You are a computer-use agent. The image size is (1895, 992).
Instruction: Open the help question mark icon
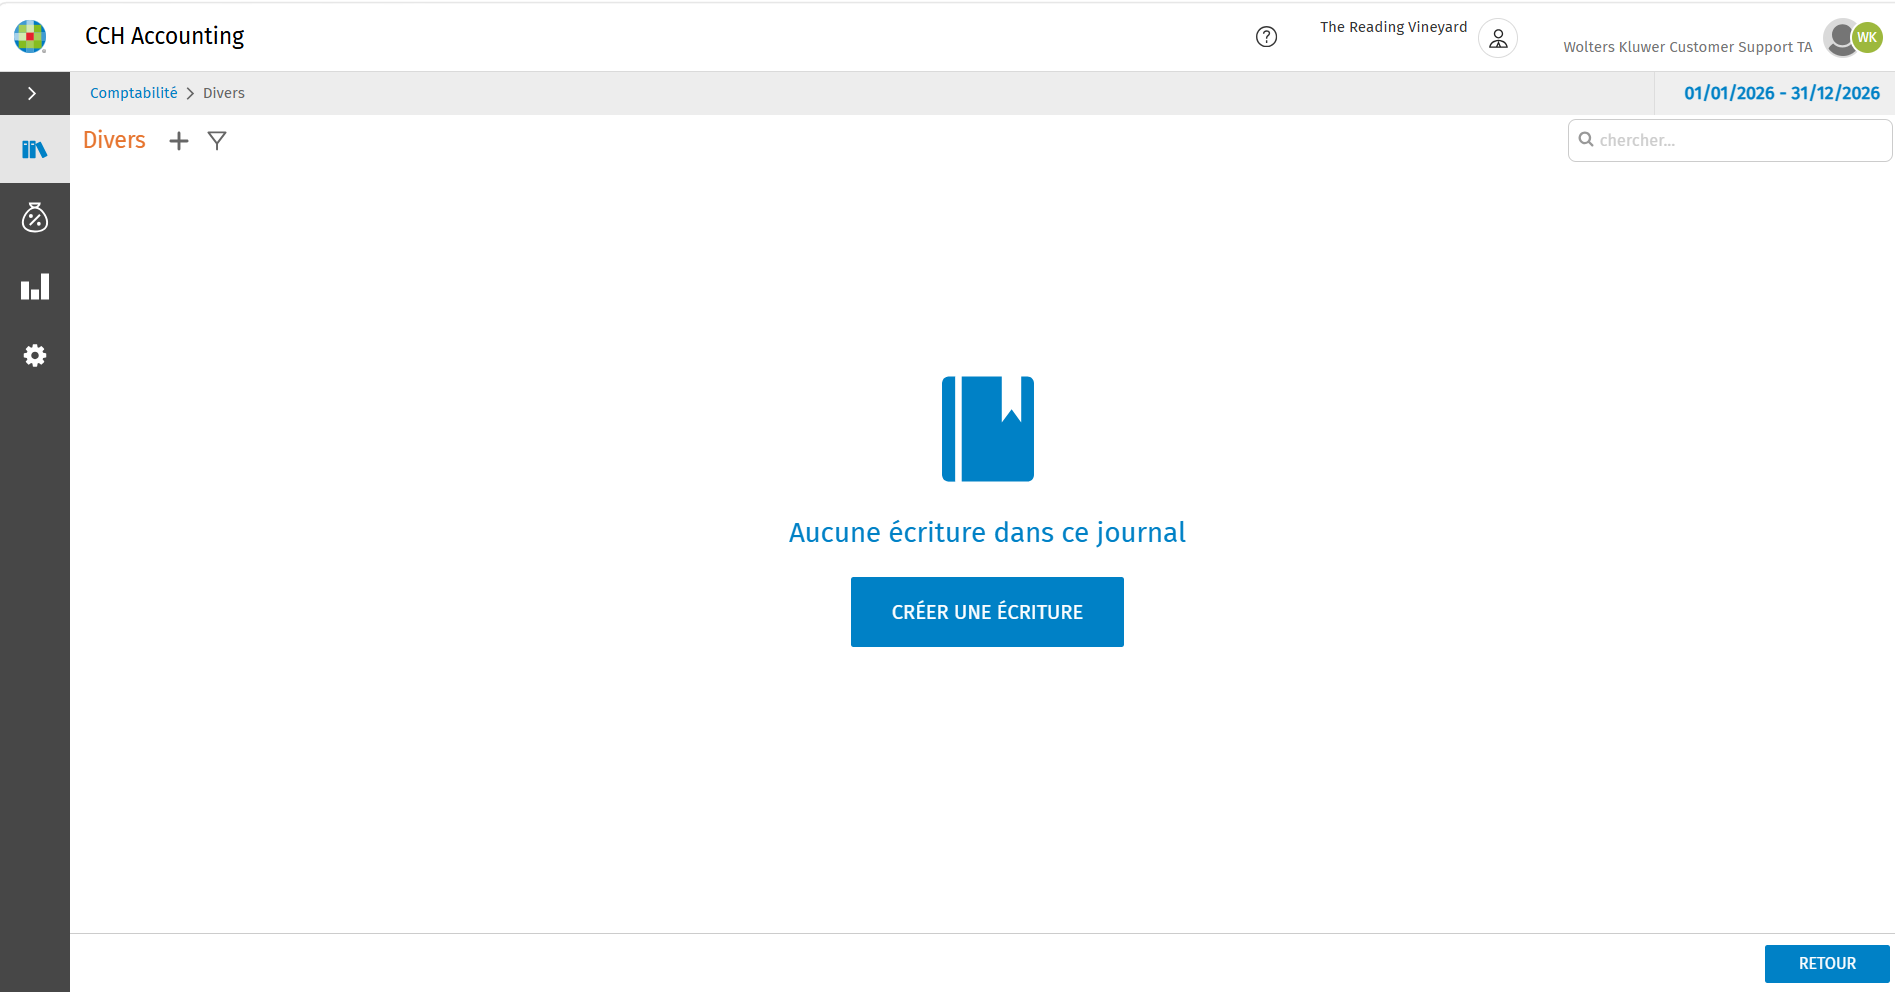[1266, 37]
